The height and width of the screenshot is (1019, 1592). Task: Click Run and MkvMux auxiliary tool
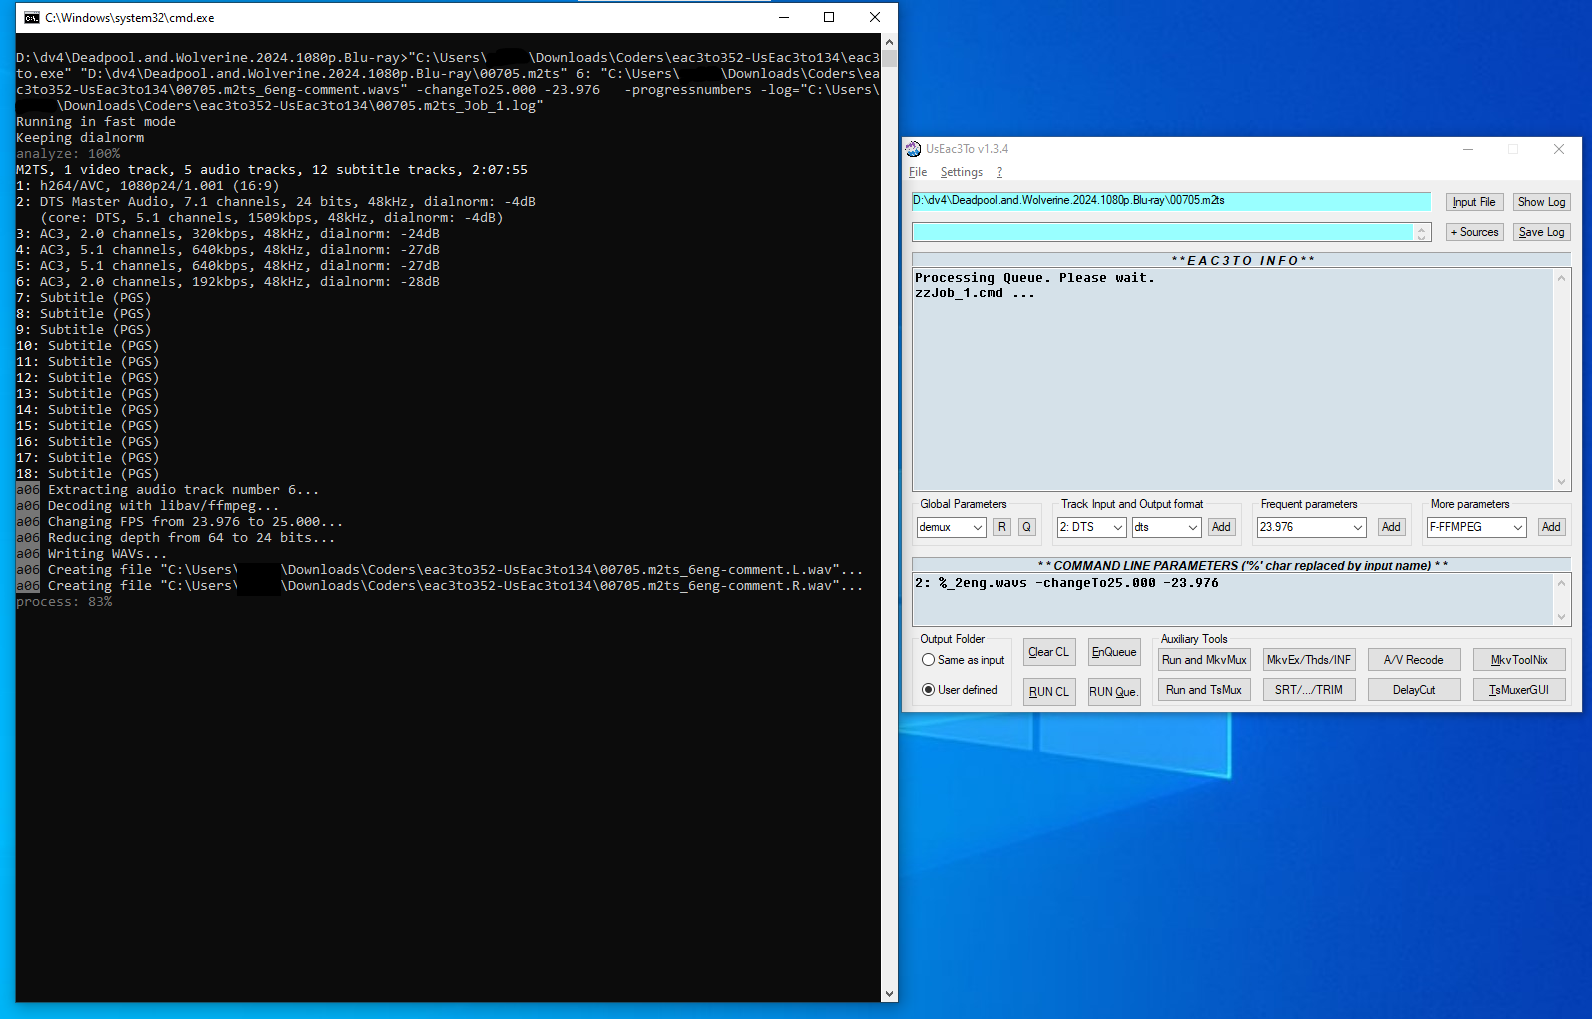point(1204,660)
